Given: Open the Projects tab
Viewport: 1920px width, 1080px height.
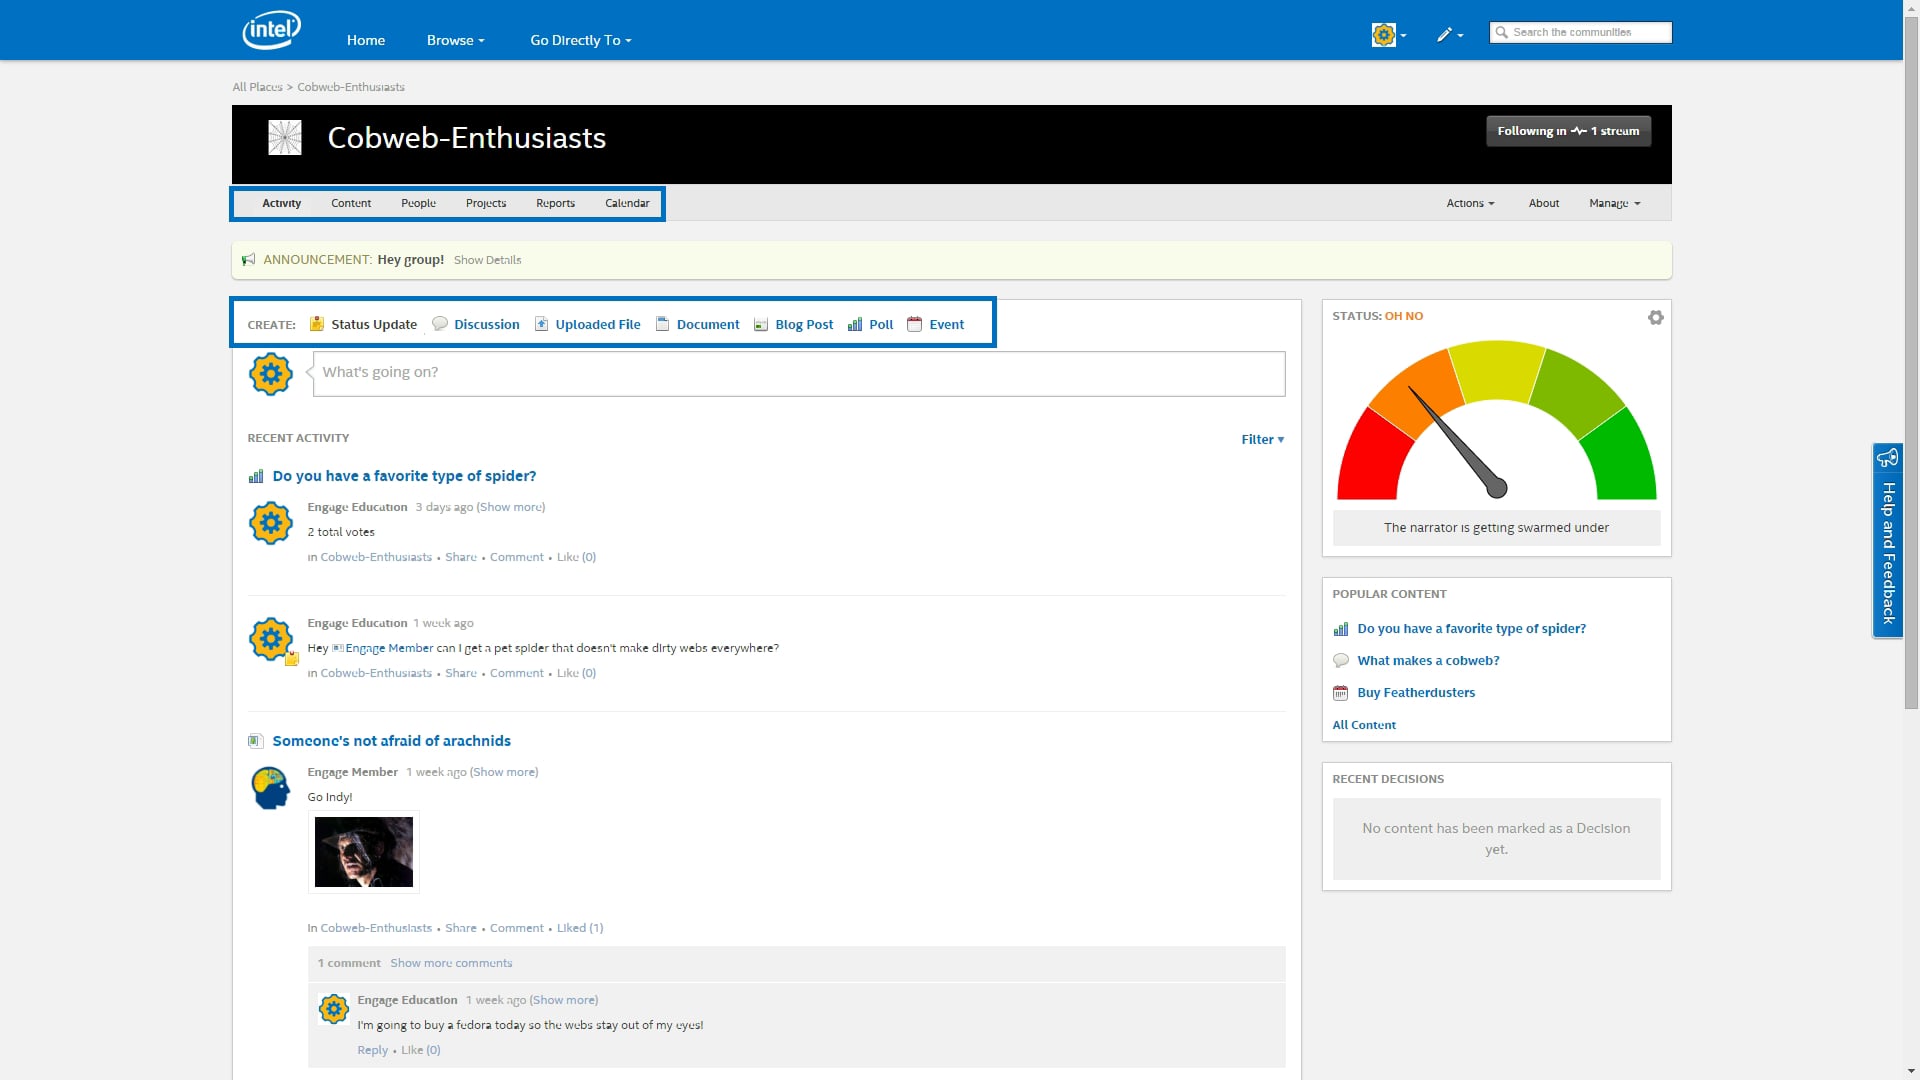Looking at the screenshot, I should click(486, 203).
